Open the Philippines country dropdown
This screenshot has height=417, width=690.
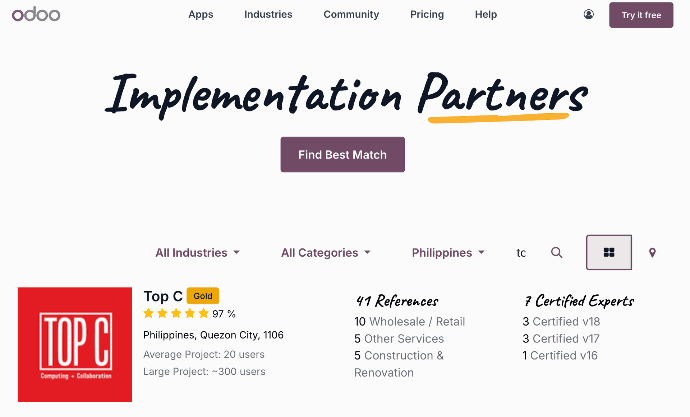click(448, 253)
